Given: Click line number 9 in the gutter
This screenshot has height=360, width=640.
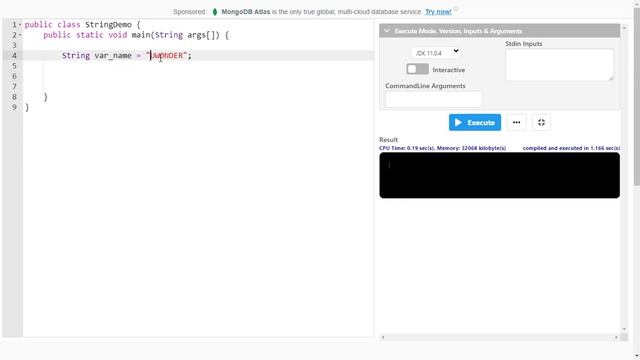Looking at the screenshot, I should 14,107.
